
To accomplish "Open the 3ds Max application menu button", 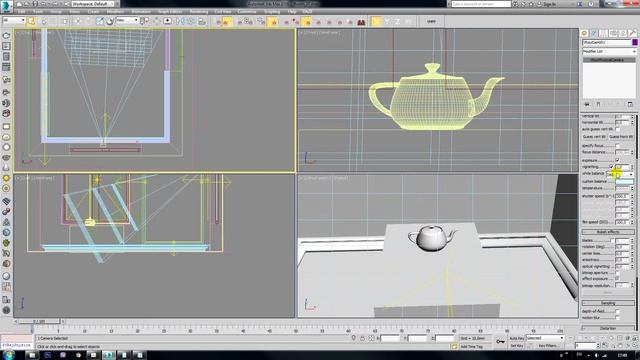I will tap(6, 6).
